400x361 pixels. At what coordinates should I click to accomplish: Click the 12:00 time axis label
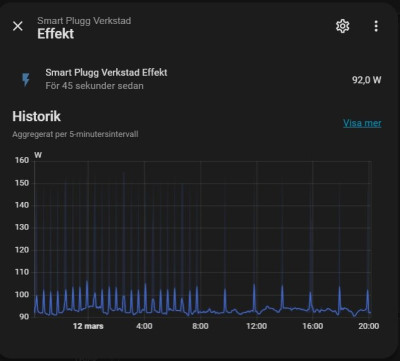click(256, 326)
